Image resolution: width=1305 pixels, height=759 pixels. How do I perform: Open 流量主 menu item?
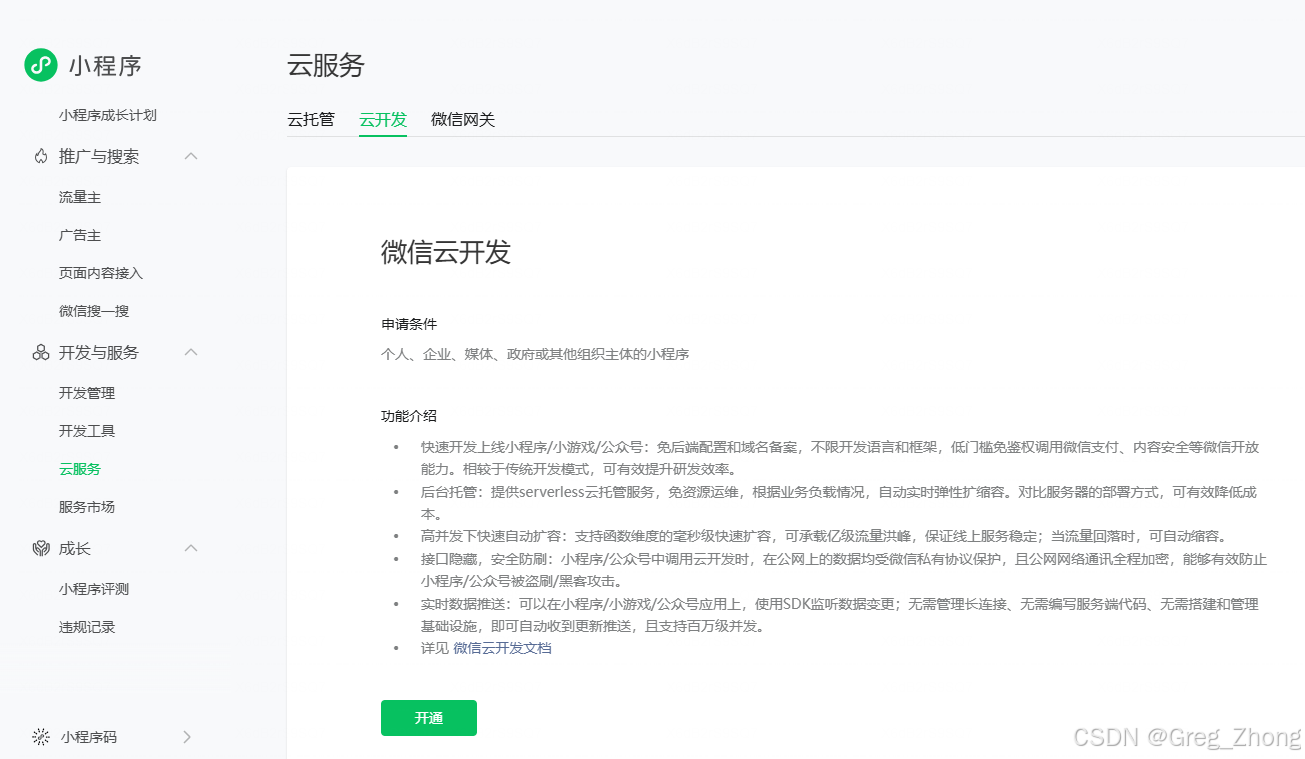[80, 198]
